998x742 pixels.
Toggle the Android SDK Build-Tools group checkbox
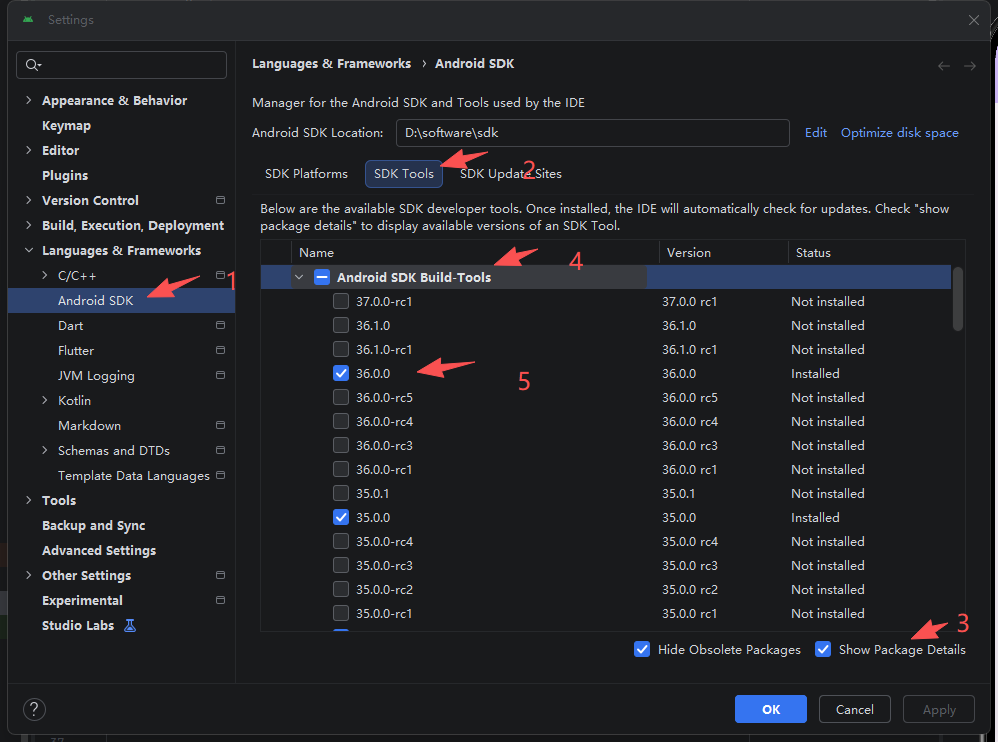(322, 277)
